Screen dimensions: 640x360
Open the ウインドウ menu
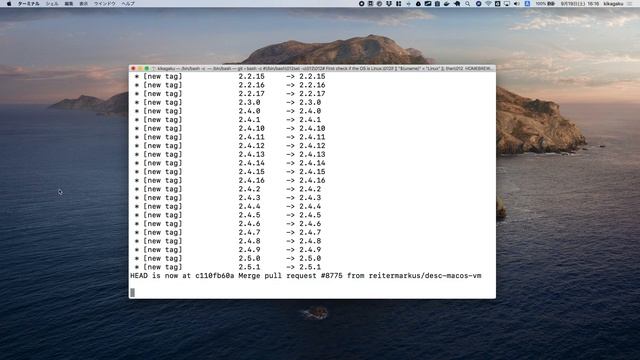pyautogui.click(x=104, y=4)
